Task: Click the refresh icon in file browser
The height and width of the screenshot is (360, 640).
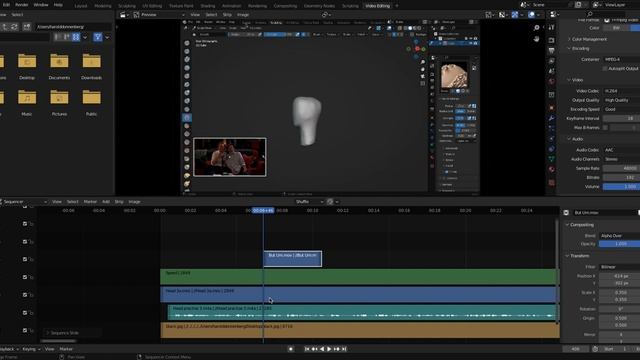Action: tap(14, 27)
